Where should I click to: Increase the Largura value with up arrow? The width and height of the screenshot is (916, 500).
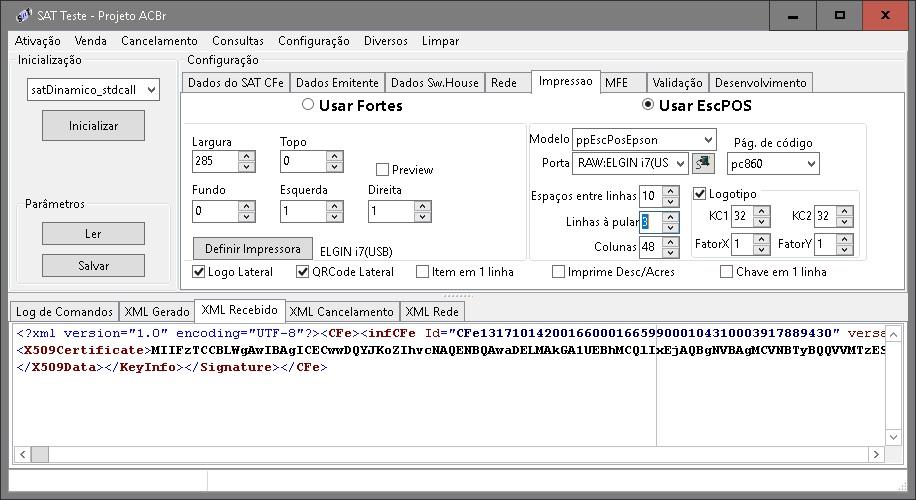247,156
